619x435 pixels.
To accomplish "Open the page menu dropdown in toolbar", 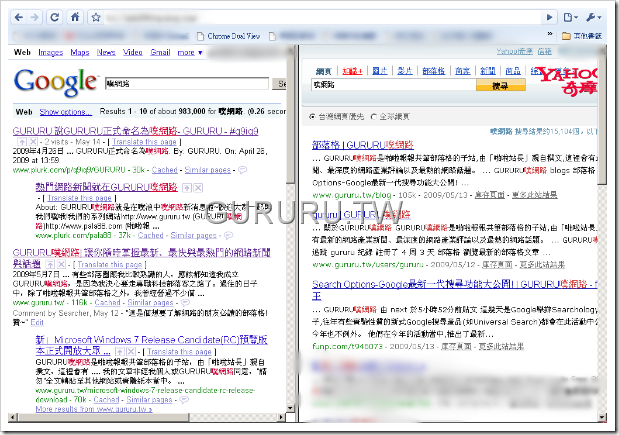I will point(571,17).
